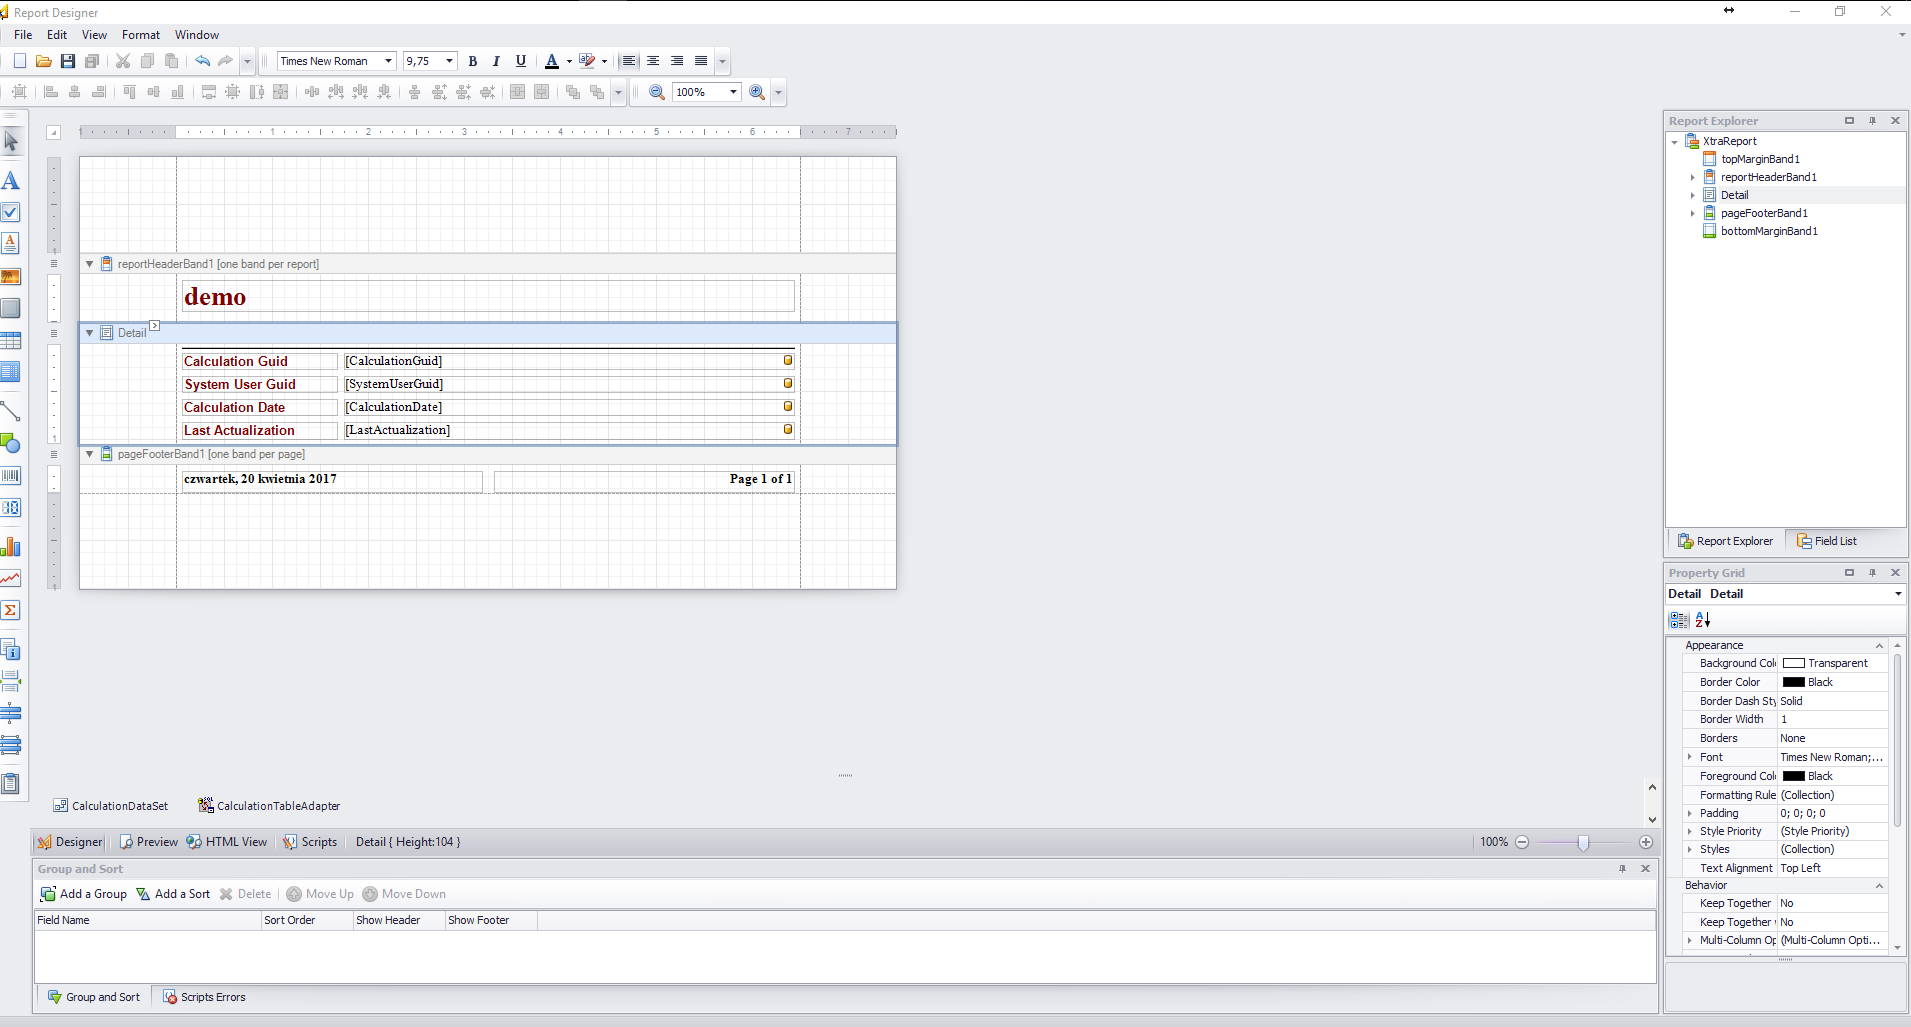
Task: Click Add a Sort button
Action: click(x=174, y=894)
